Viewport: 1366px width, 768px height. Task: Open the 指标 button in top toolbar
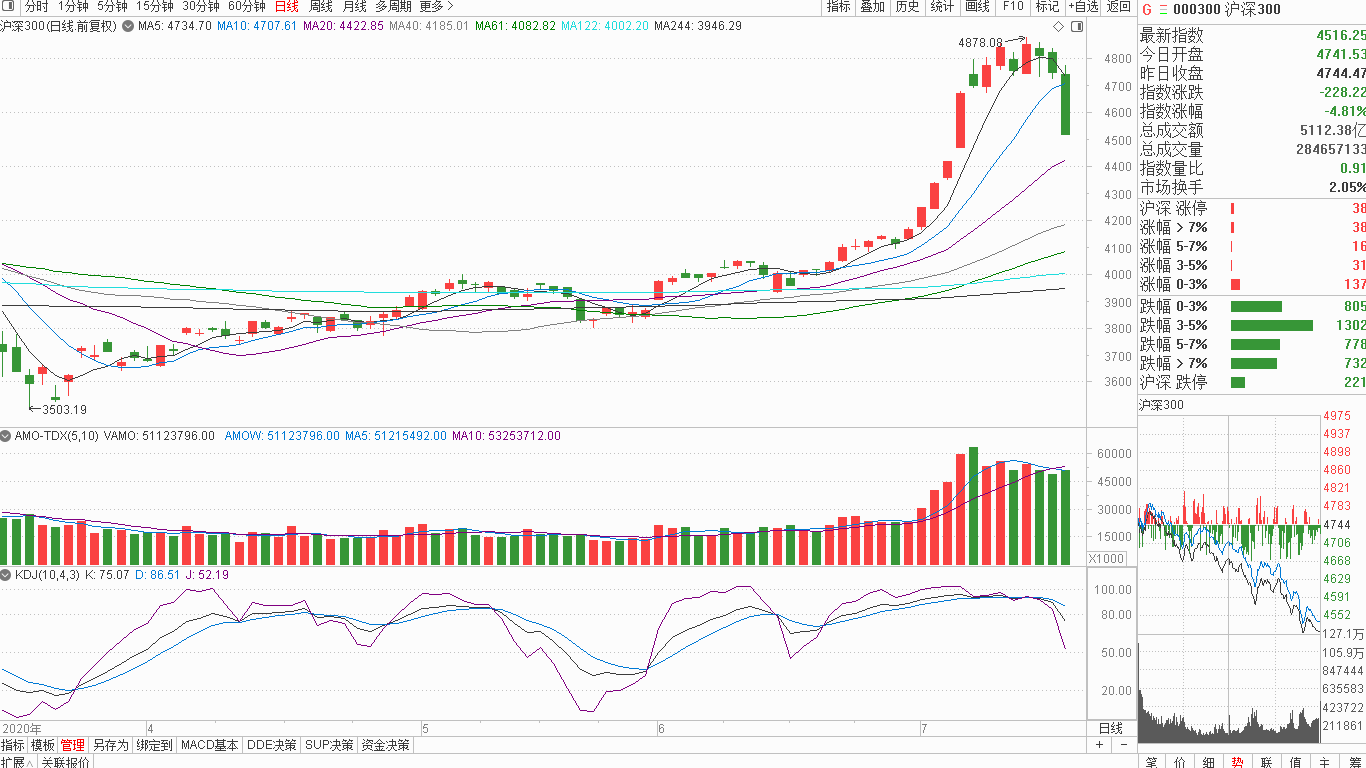[x=839, y=7]
